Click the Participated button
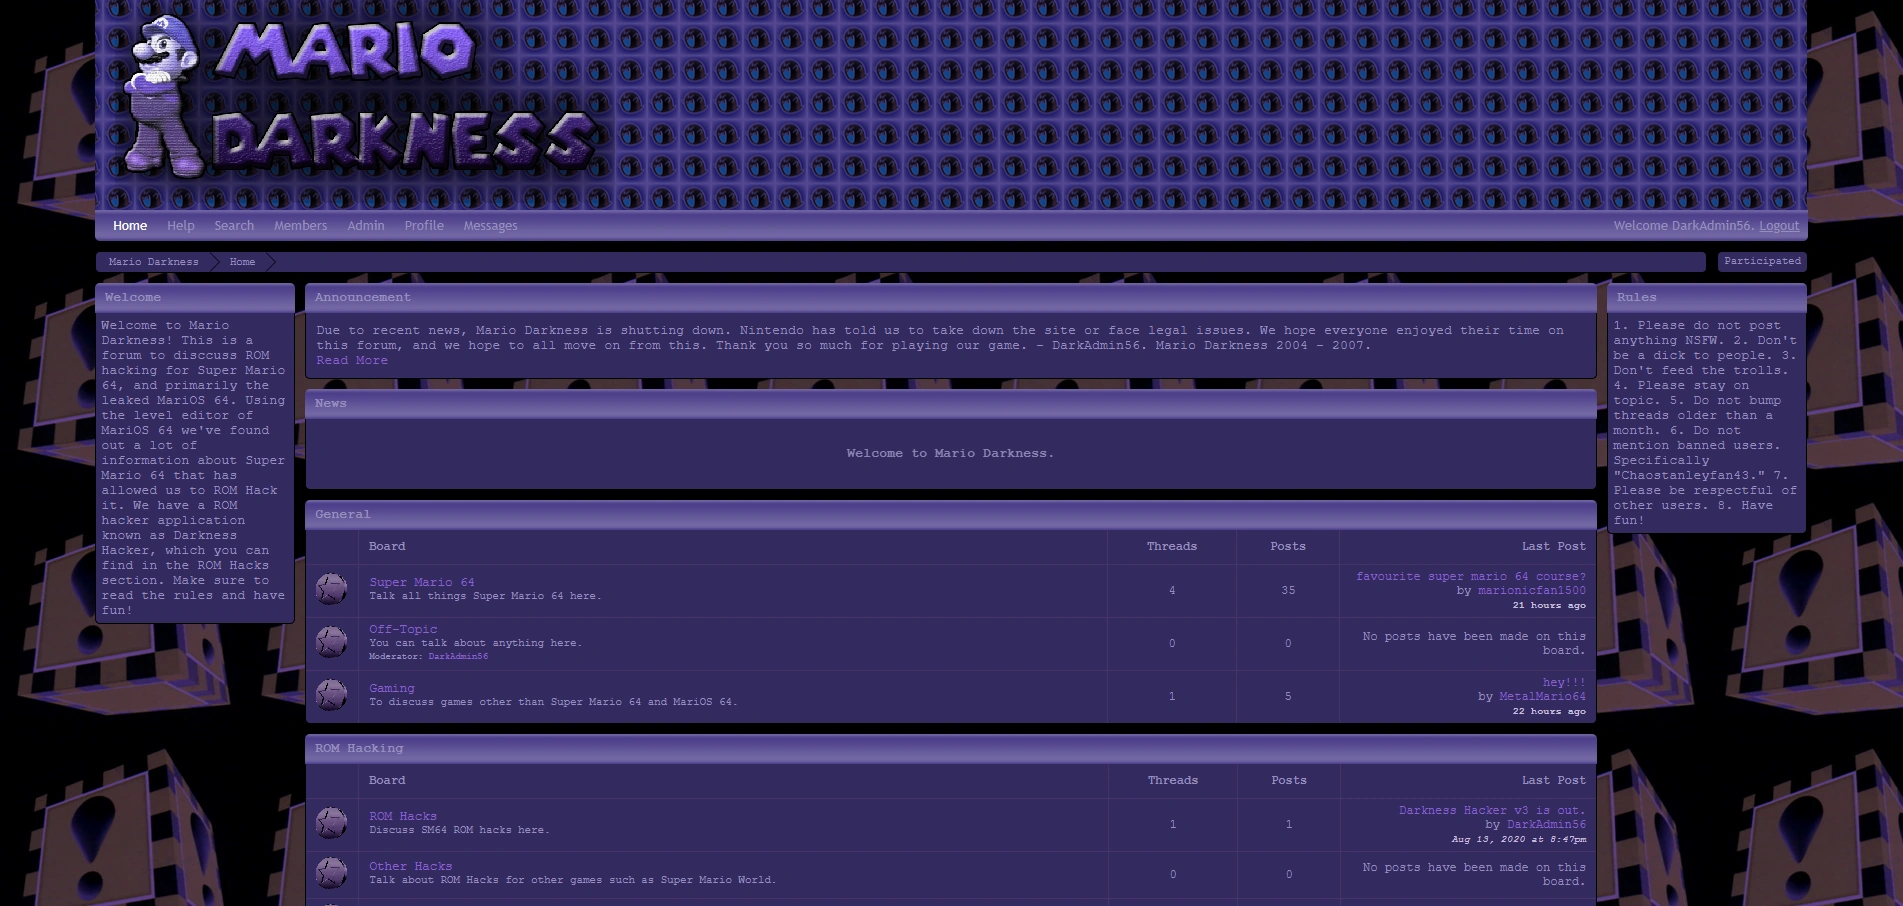The image size is (1903, 906). (1762, 261)
